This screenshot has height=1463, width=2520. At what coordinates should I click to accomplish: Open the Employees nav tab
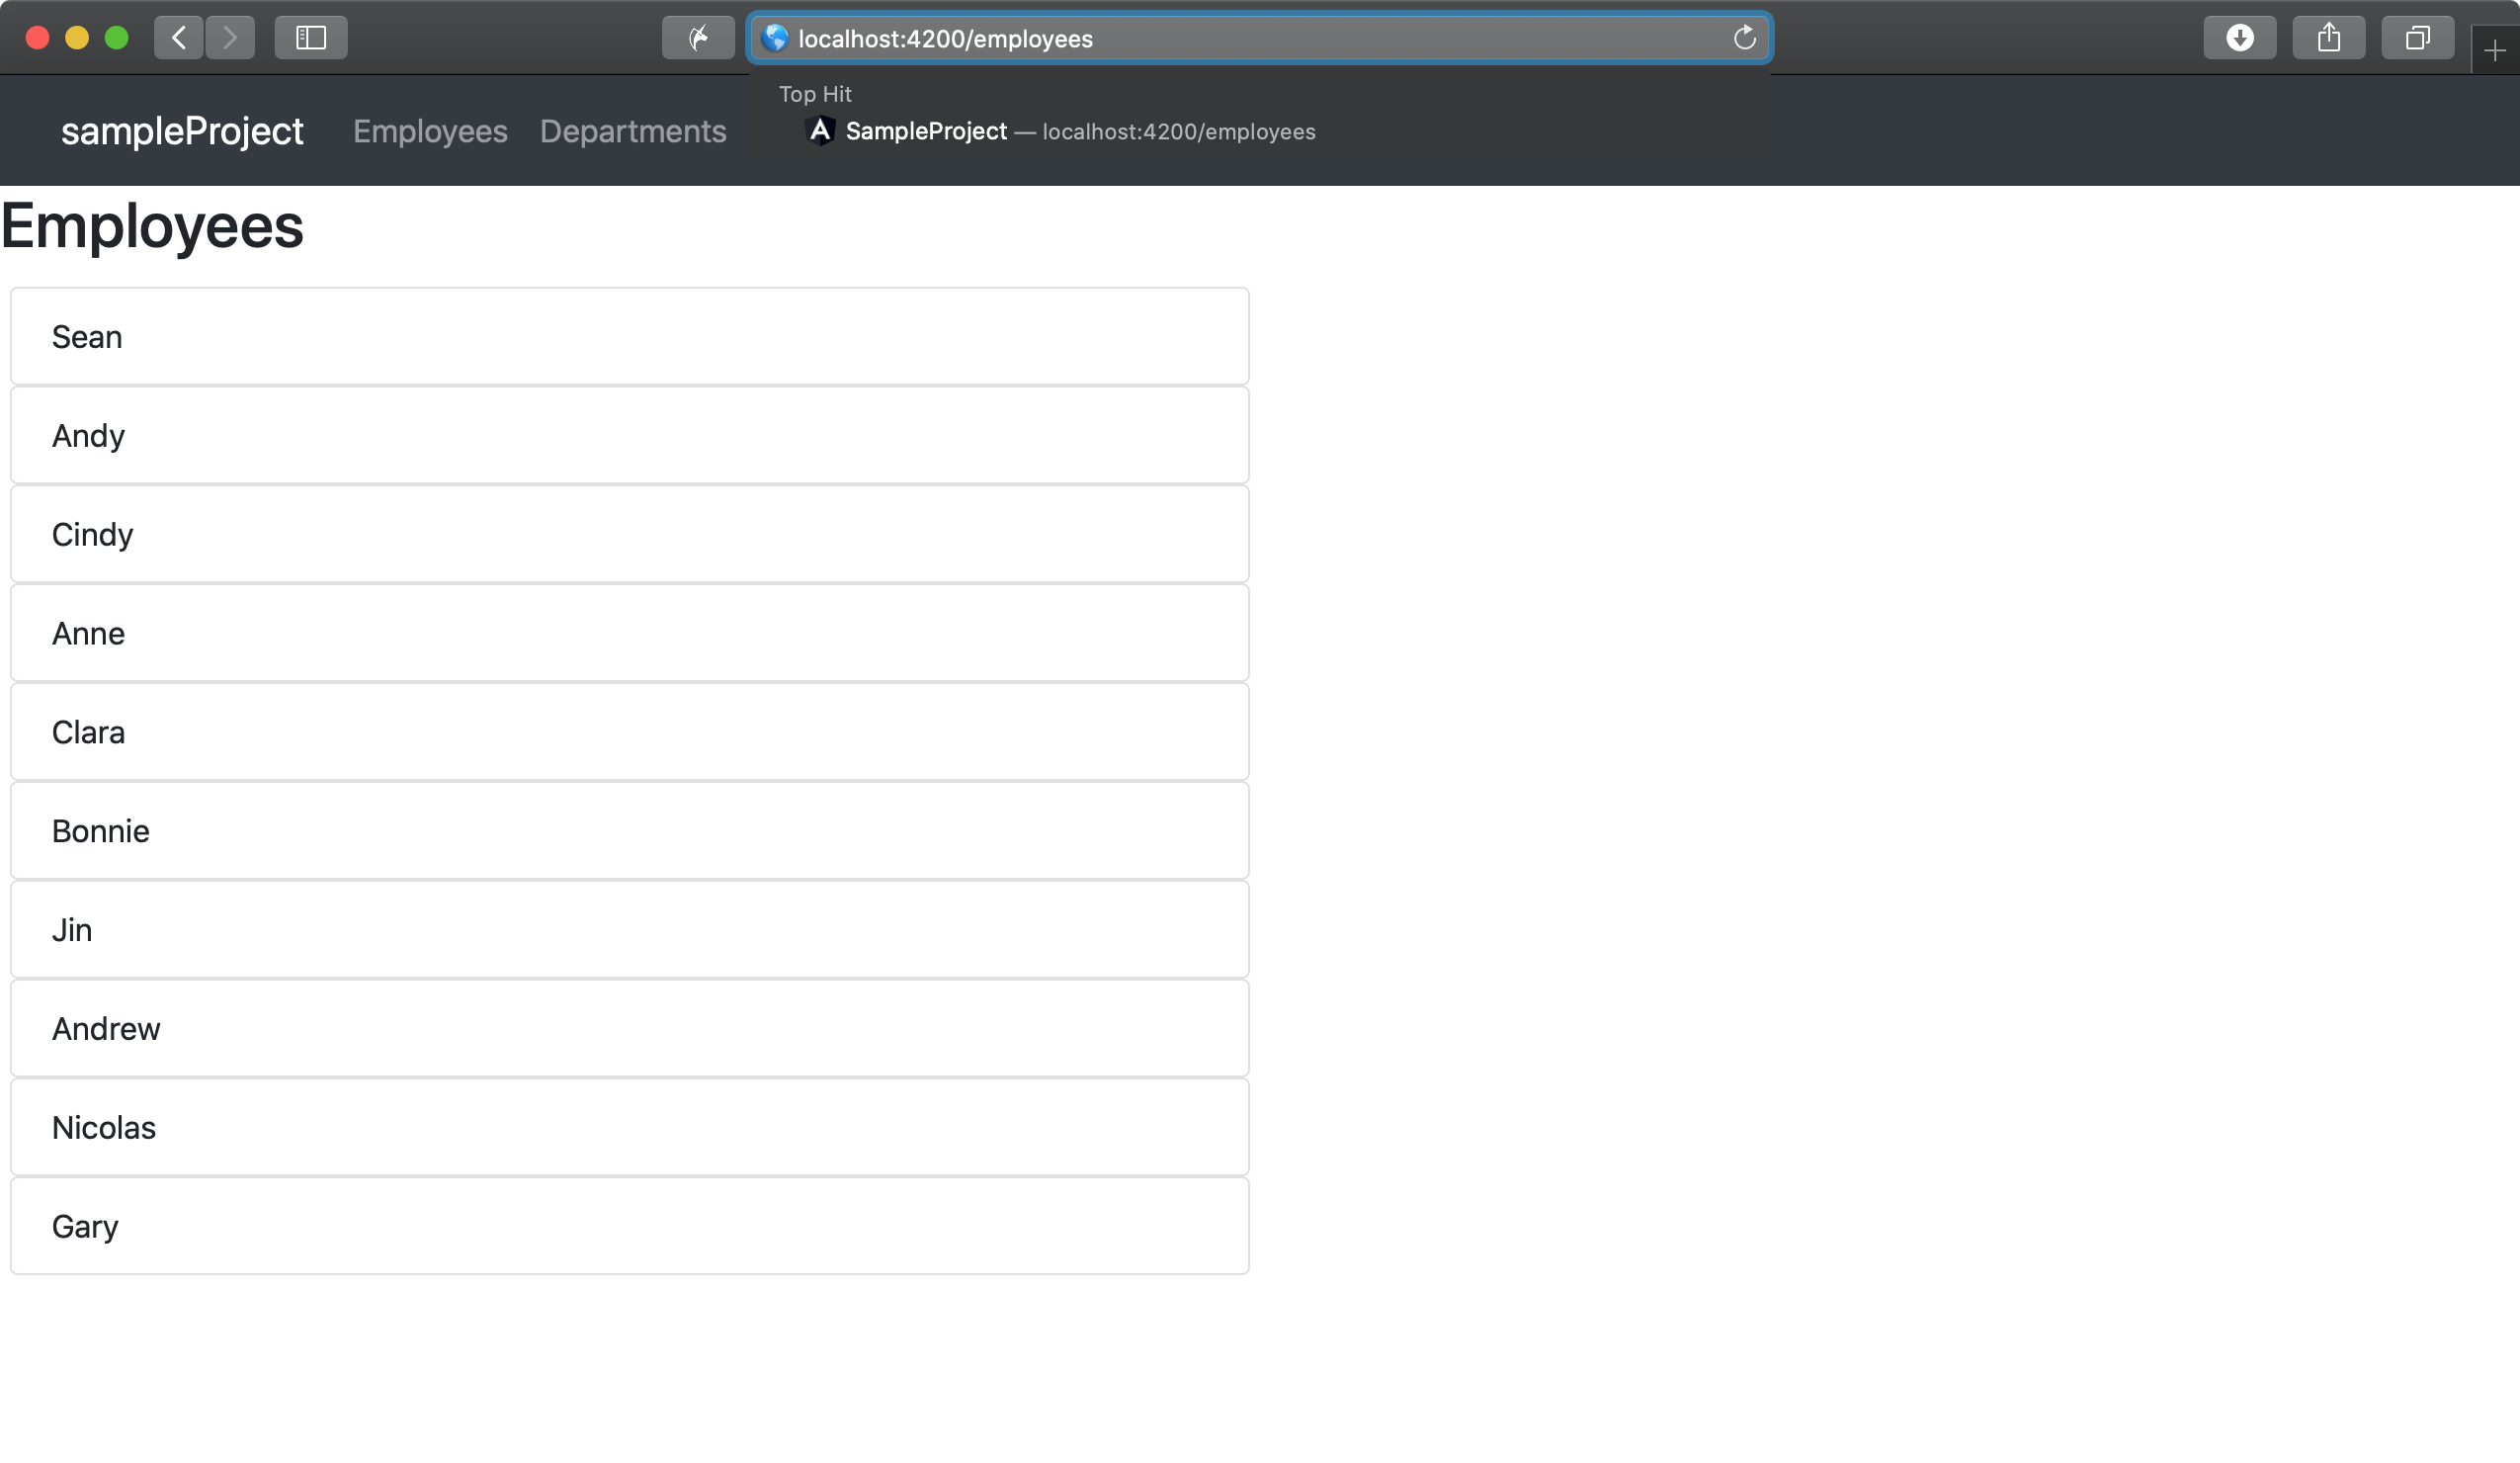click(x=430, y=132)
